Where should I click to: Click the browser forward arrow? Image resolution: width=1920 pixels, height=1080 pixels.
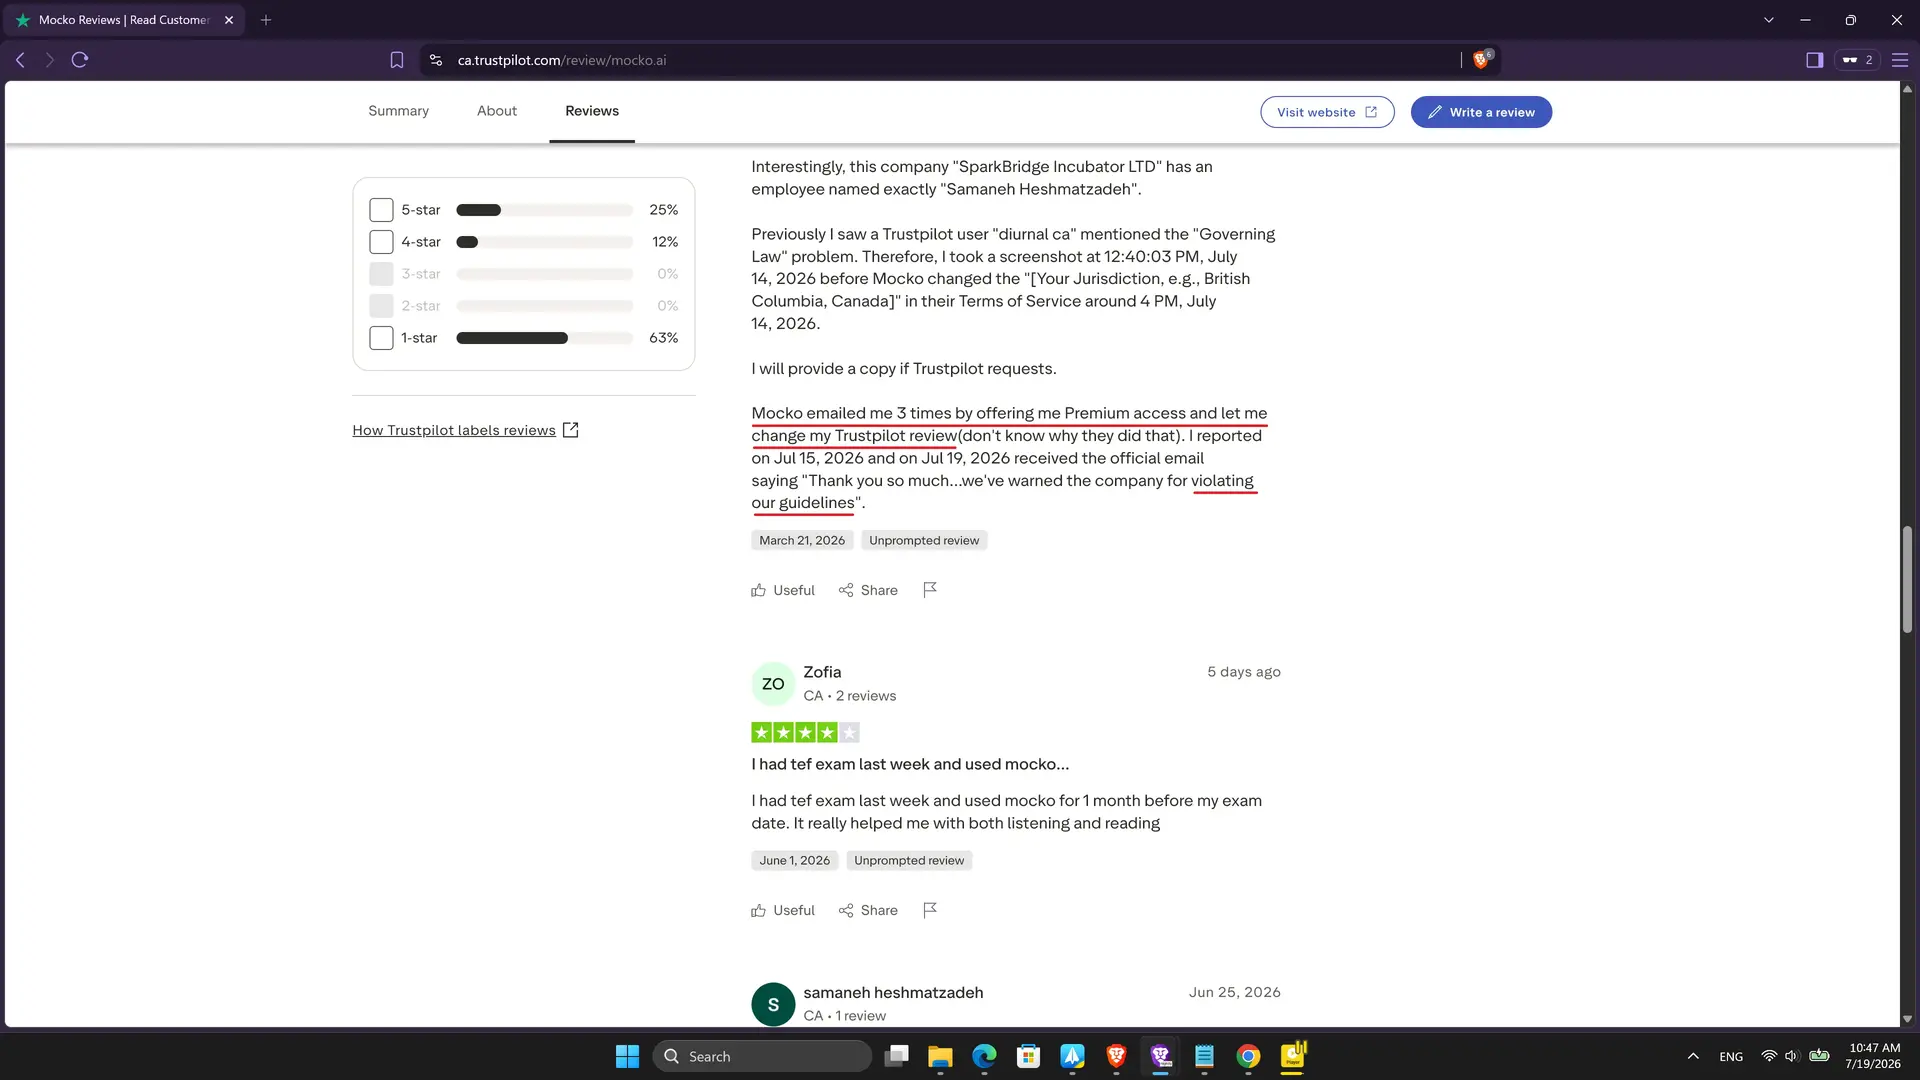(49, 60)
